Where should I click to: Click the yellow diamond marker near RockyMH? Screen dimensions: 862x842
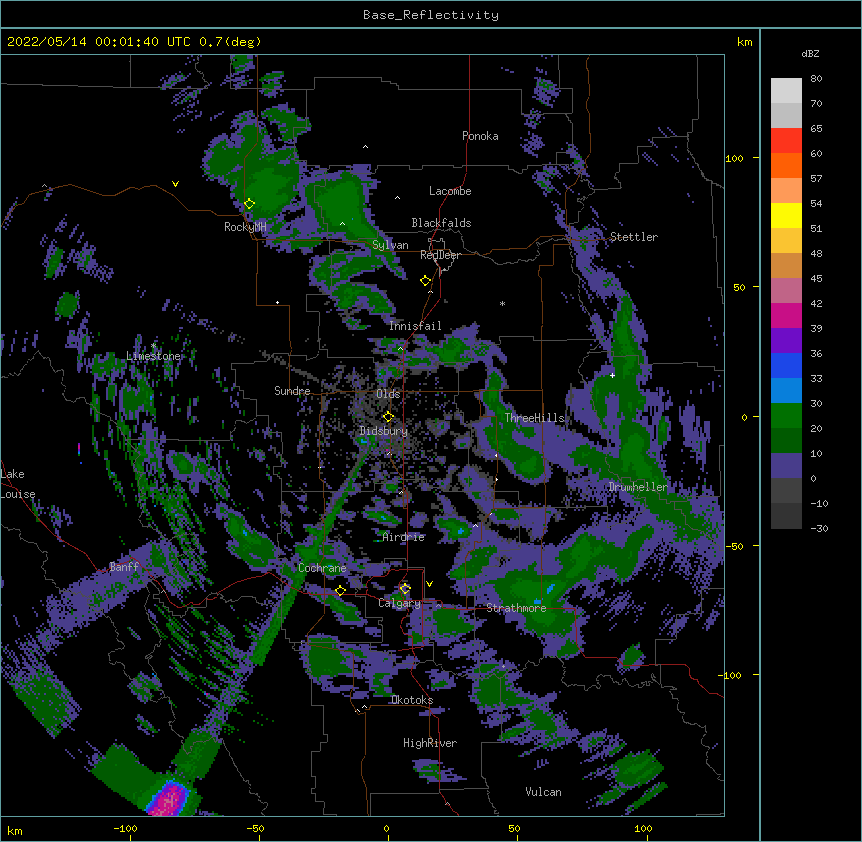(249, 204)
